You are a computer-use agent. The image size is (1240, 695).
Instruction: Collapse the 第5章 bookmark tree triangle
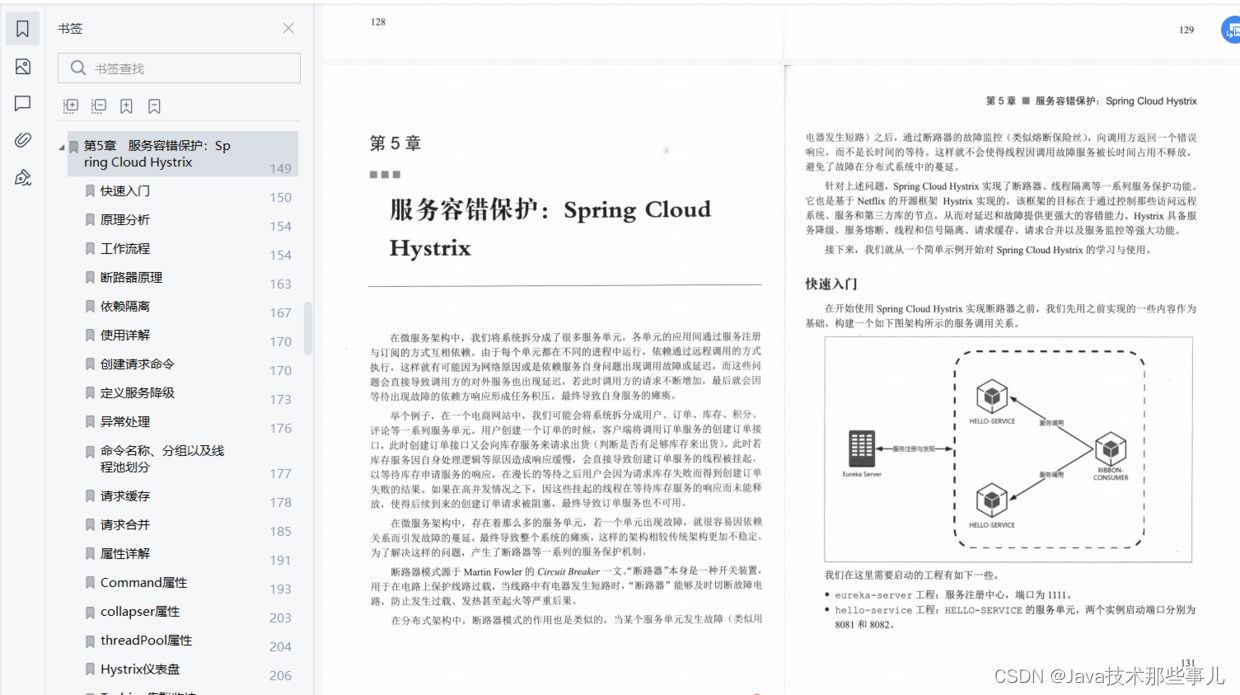61,147
